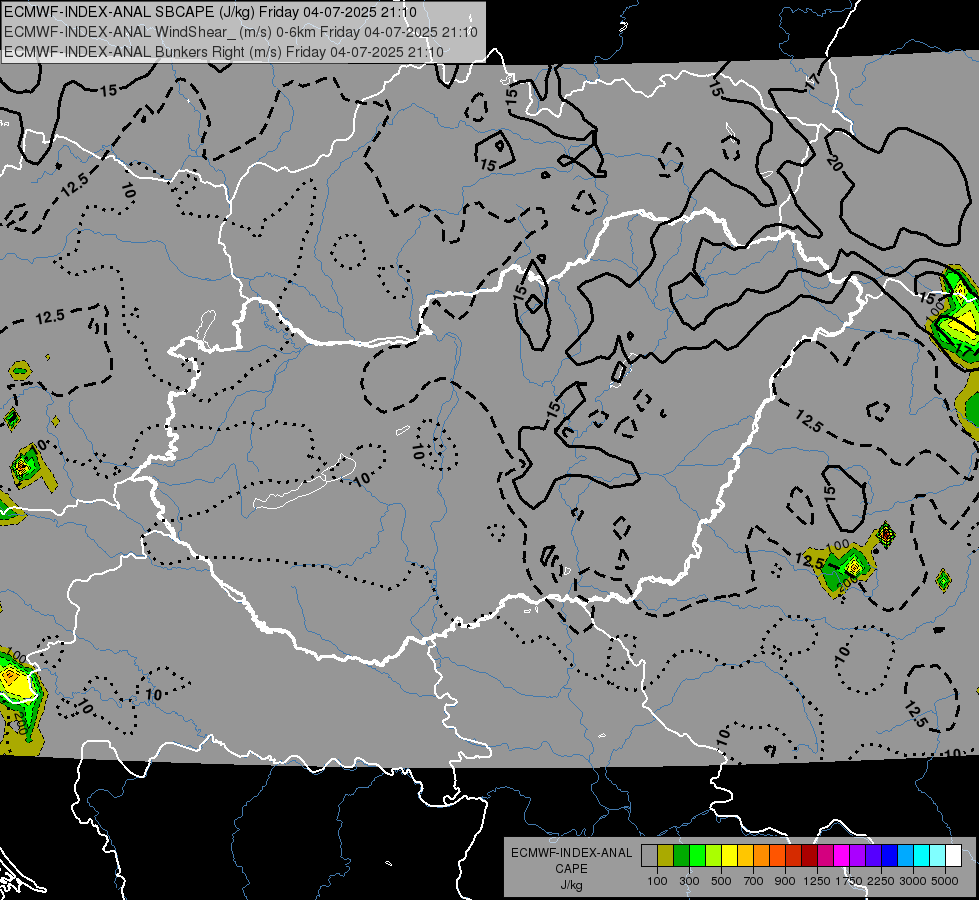Click the legend value 5000
Image resolution: width=979 pixels, height=900 pixels.
tap(945, 881)
